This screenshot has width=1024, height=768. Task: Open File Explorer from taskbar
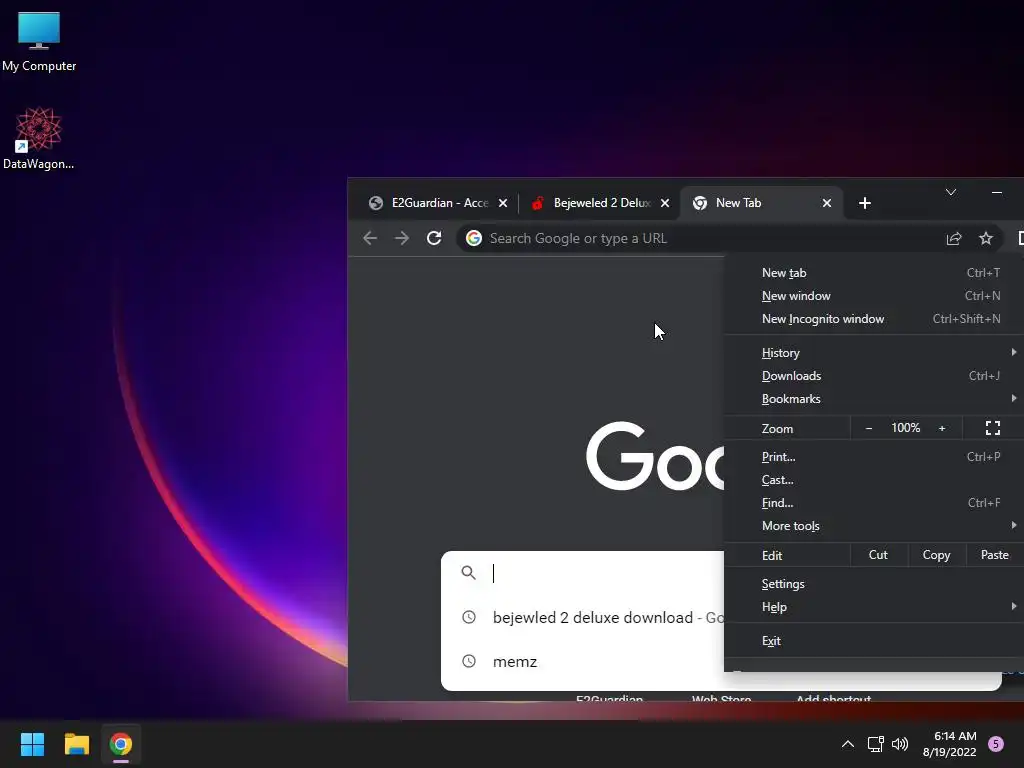point(76,744)
